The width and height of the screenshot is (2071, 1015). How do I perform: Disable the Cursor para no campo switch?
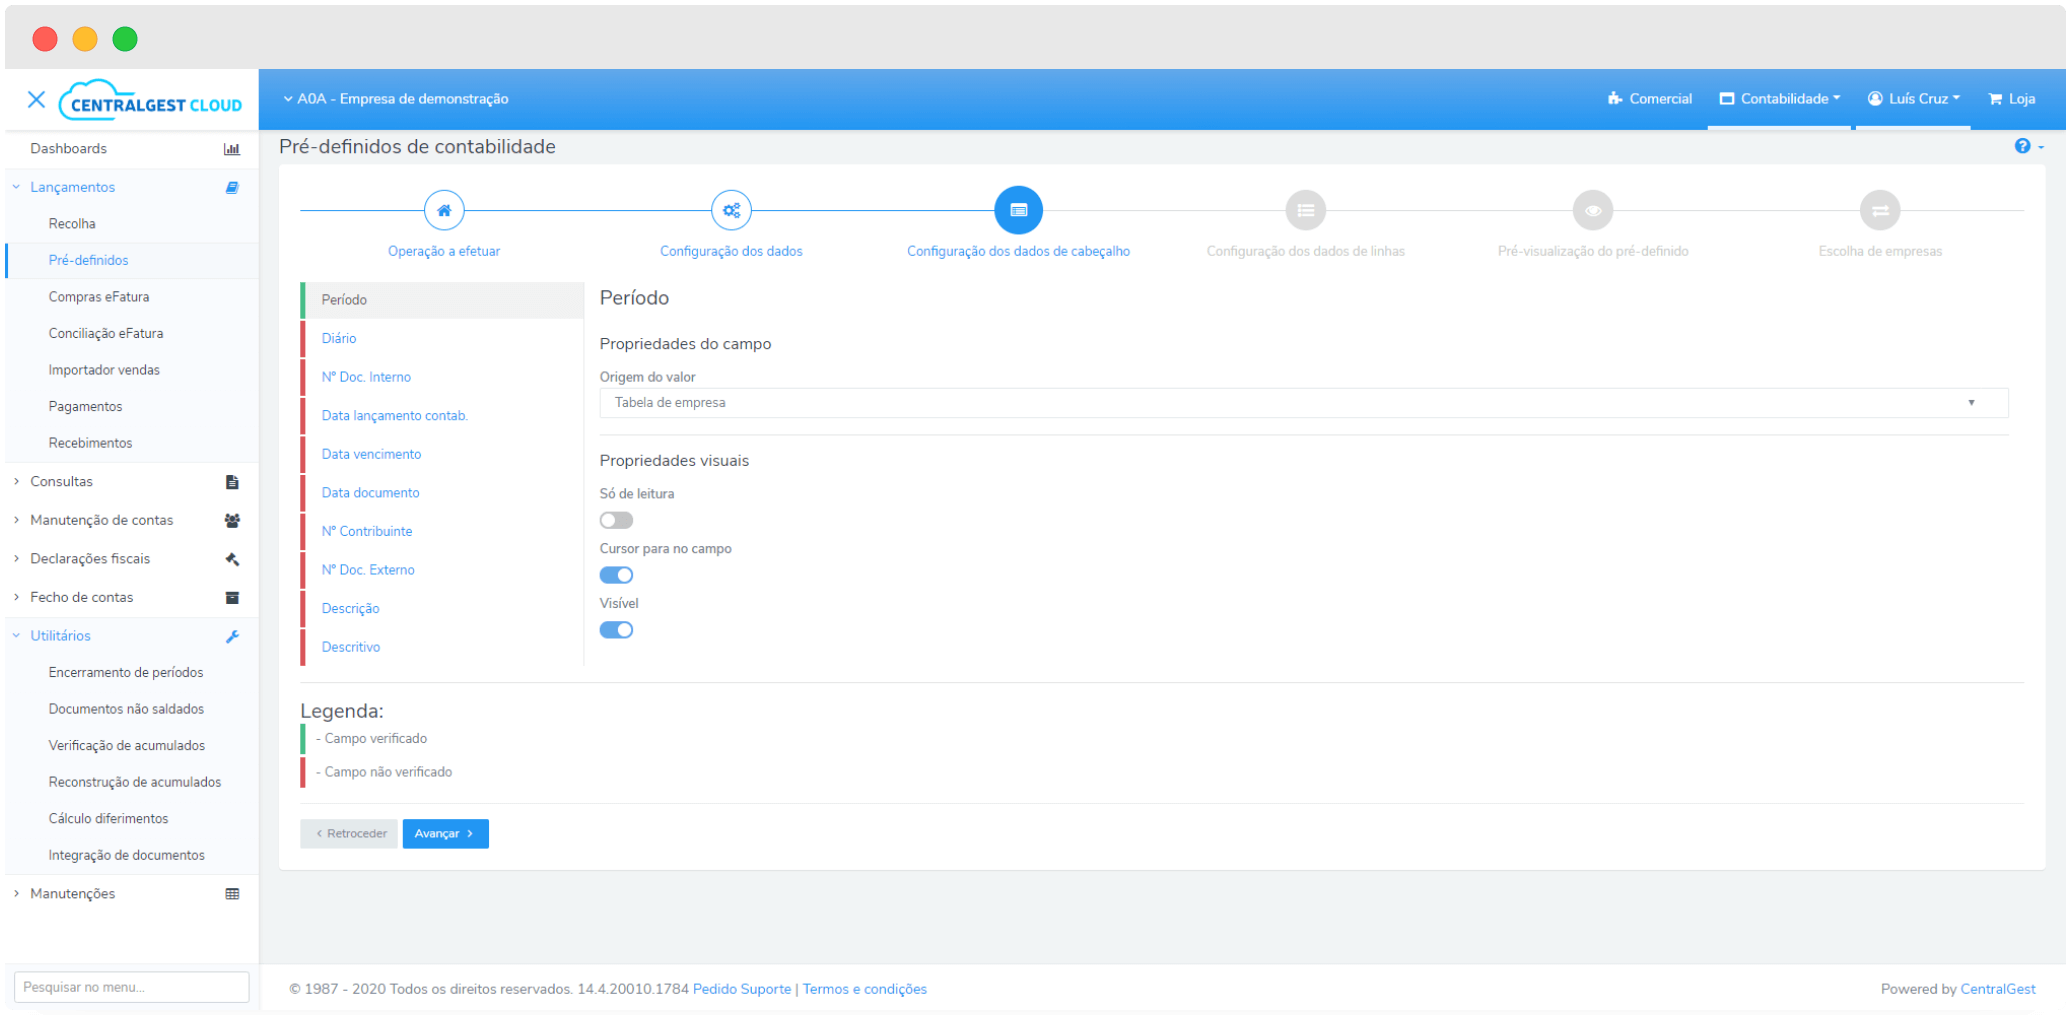pyautogui.click(x=616, y=575)
